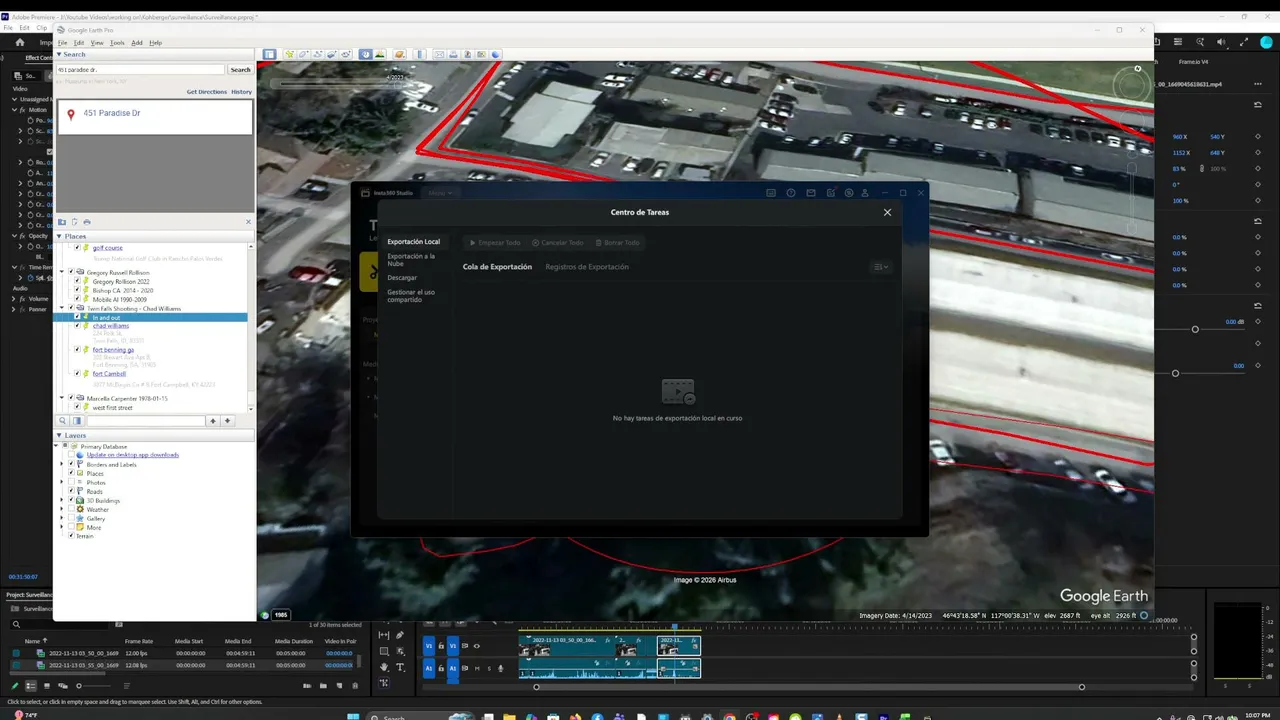Click the Places panel magnifier search icon

[62, 421]
